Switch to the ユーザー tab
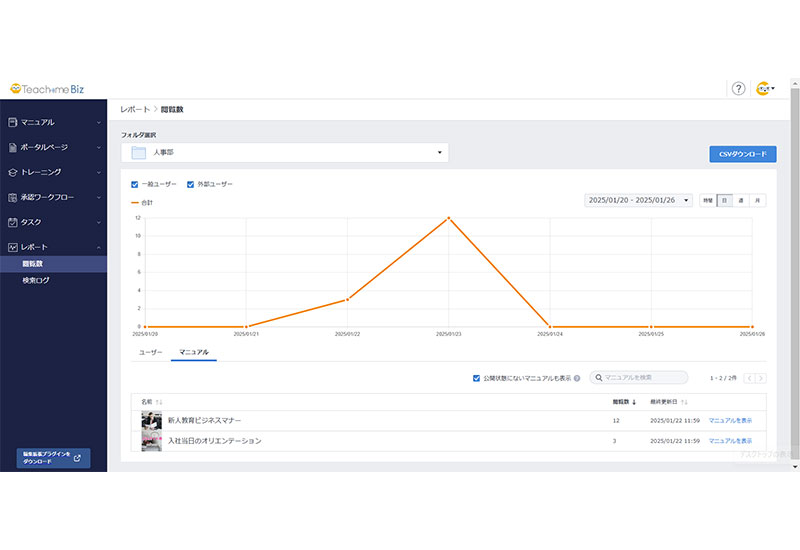 [x=150, y=353]
